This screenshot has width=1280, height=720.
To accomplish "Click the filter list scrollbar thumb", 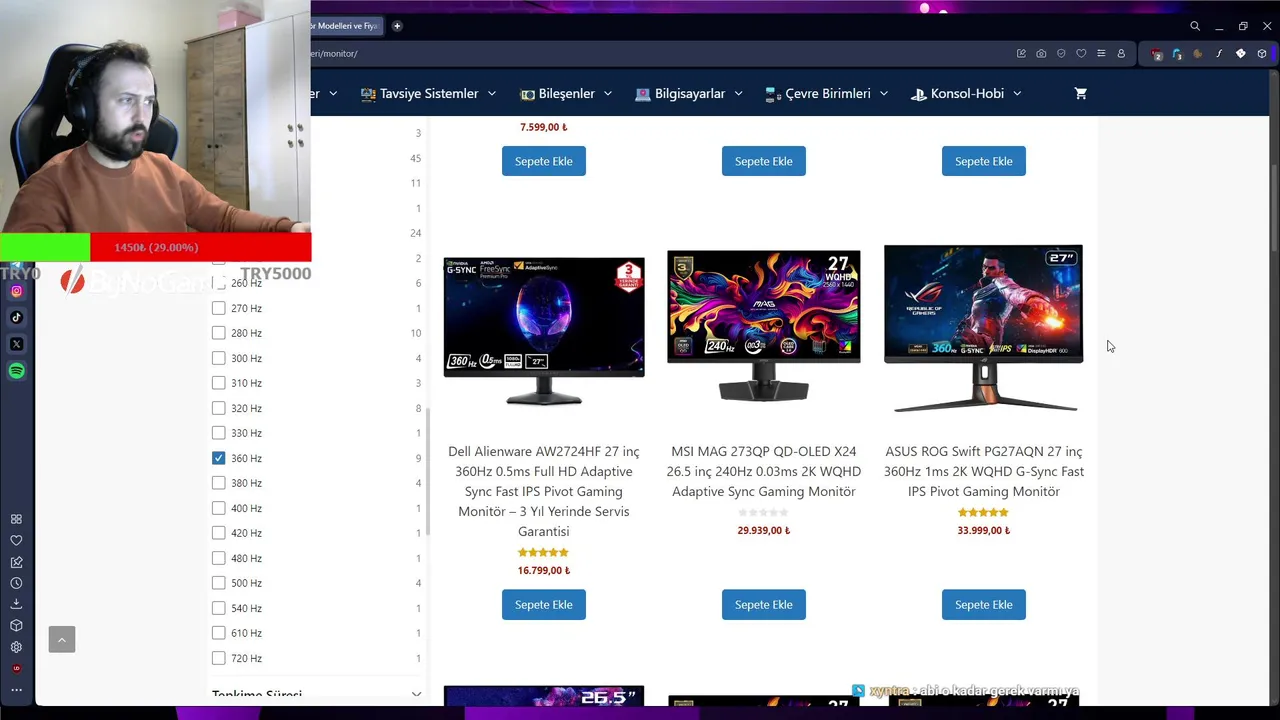I will pyautogui.click(x=427, y=470).
